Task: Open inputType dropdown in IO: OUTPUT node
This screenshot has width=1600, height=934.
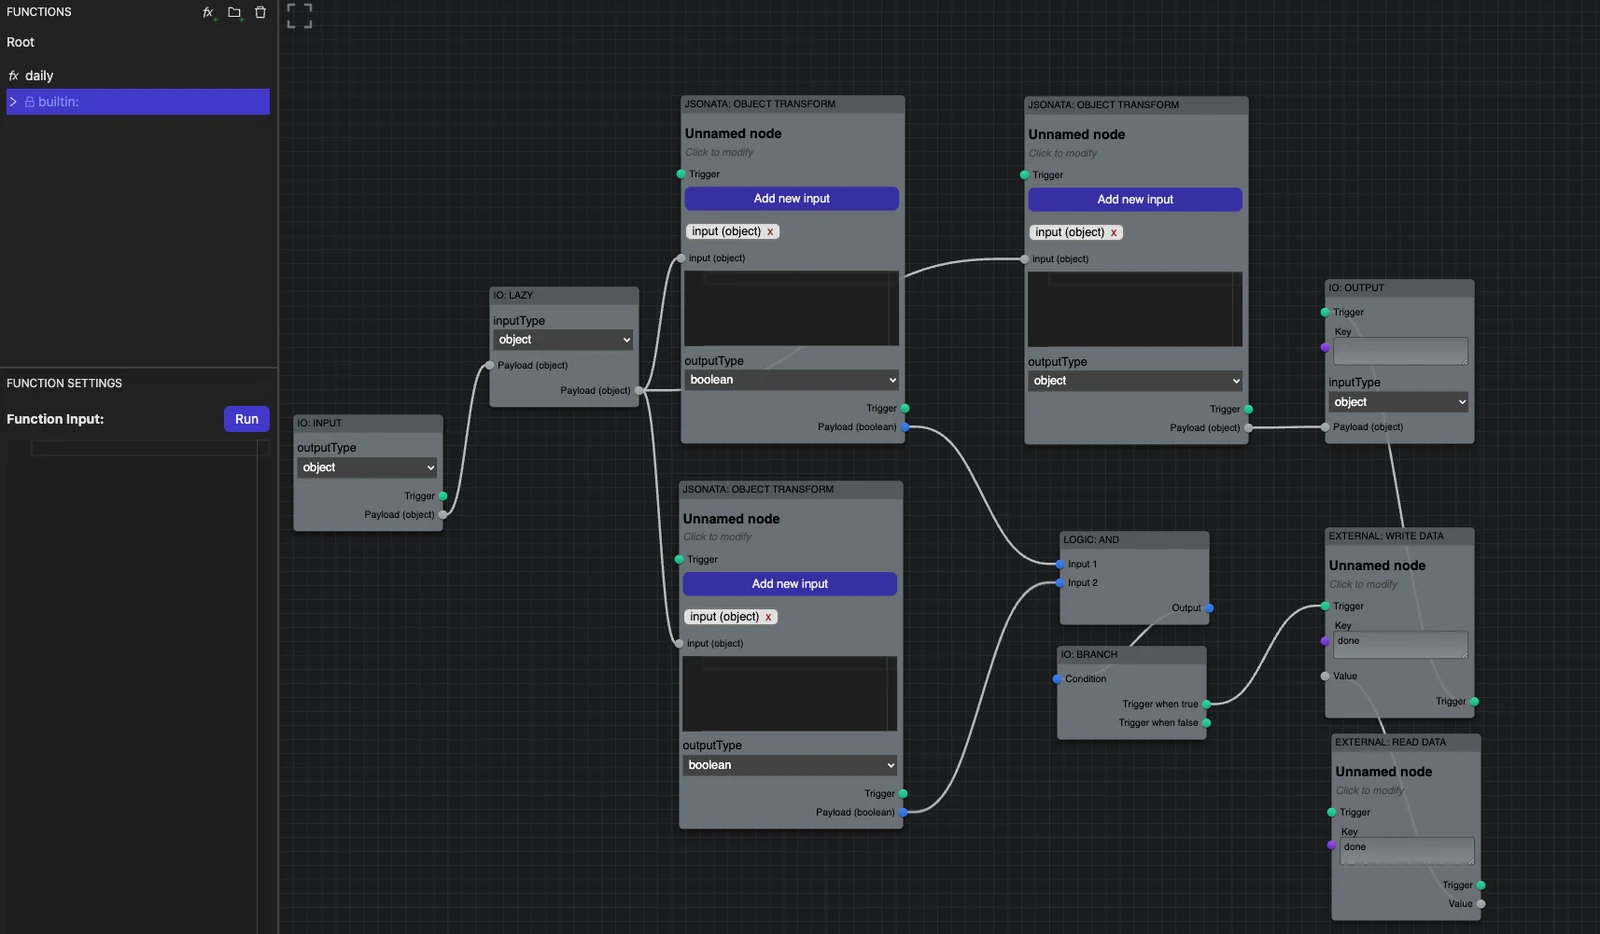Action: [x=1399, y=402]
